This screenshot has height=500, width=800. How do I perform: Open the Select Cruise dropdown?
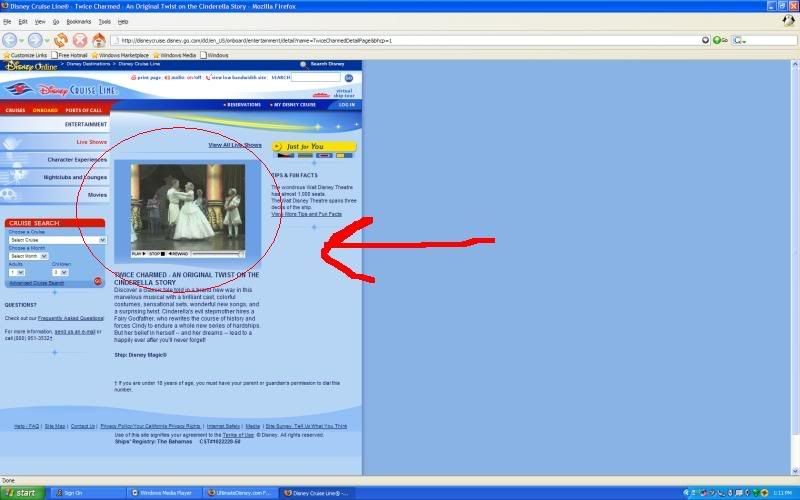click(x=57, y=240)
